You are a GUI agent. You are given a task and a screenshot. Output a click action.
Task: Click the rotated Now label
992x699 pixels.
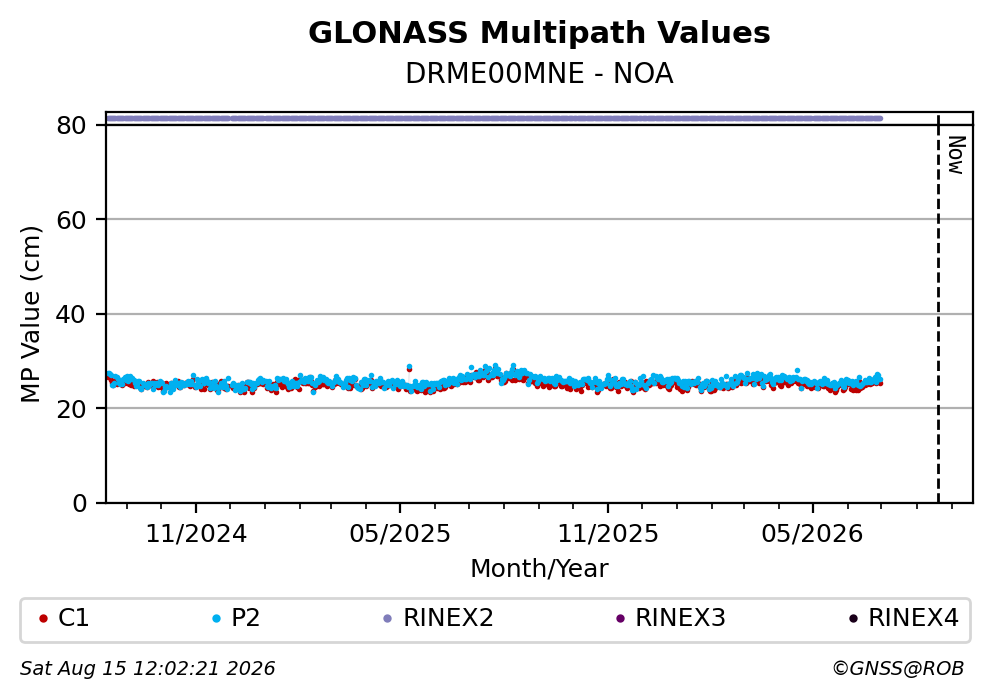click(956, 155)
